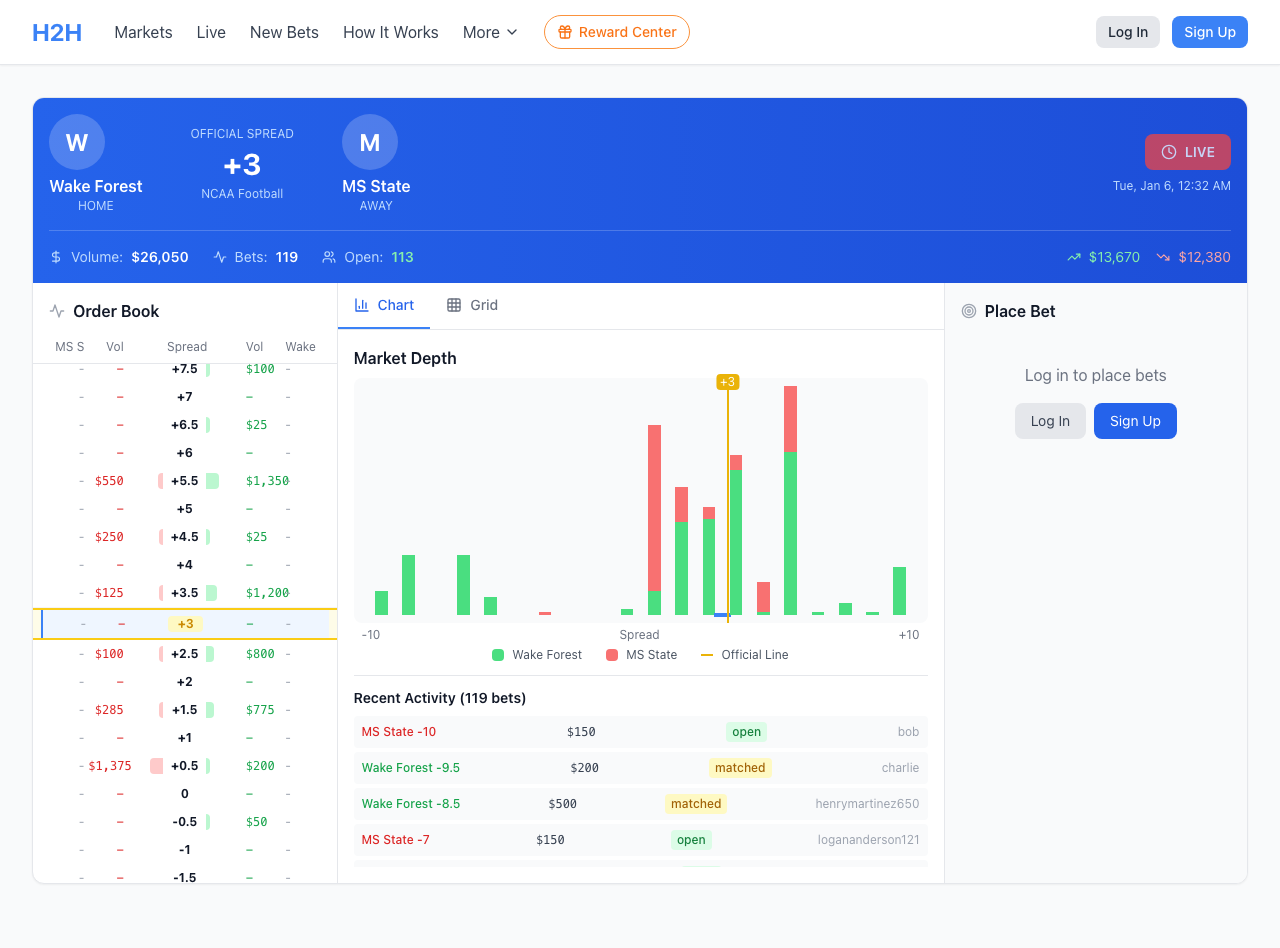This screenshot has width=1280, height=948.
Task: Click the MS State 'M' team avatar
Action: pos(370,142)
